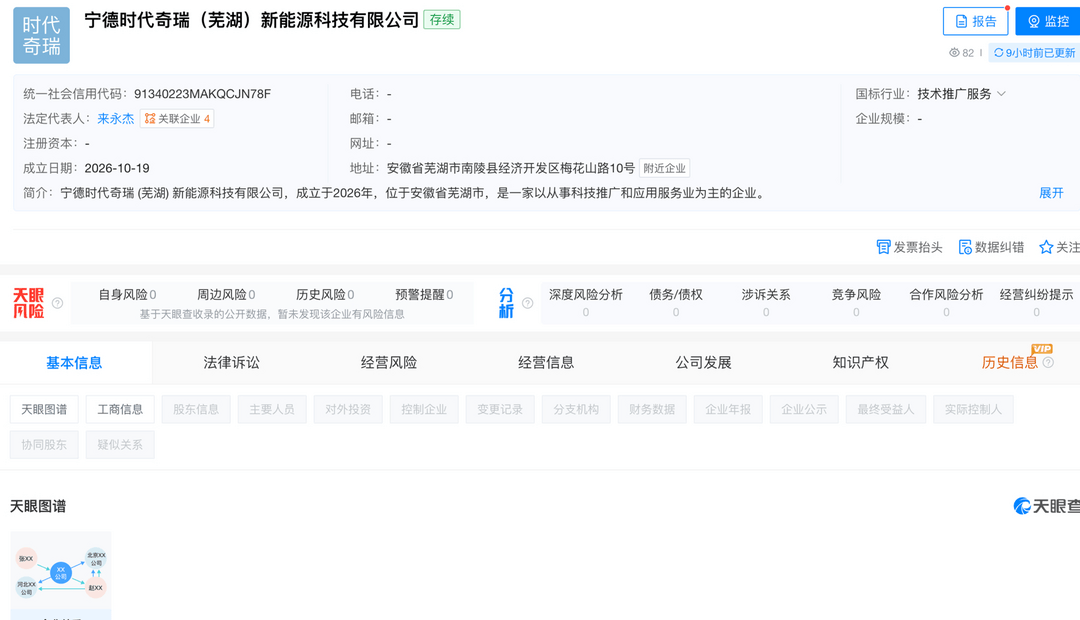Select 疑似关系 sub-section button
This screenshot has height=620, width=1080.
(x=120, y=445)
